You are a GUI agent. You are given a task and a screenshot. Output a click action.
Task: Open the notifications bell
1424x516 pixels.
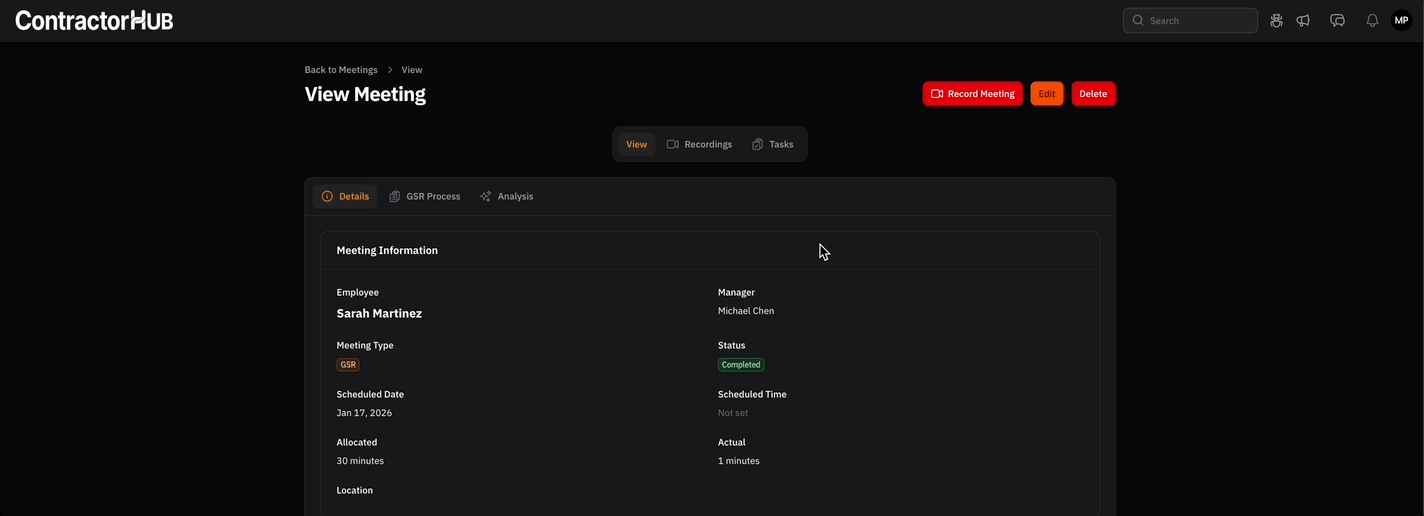tap(1372, 20)
